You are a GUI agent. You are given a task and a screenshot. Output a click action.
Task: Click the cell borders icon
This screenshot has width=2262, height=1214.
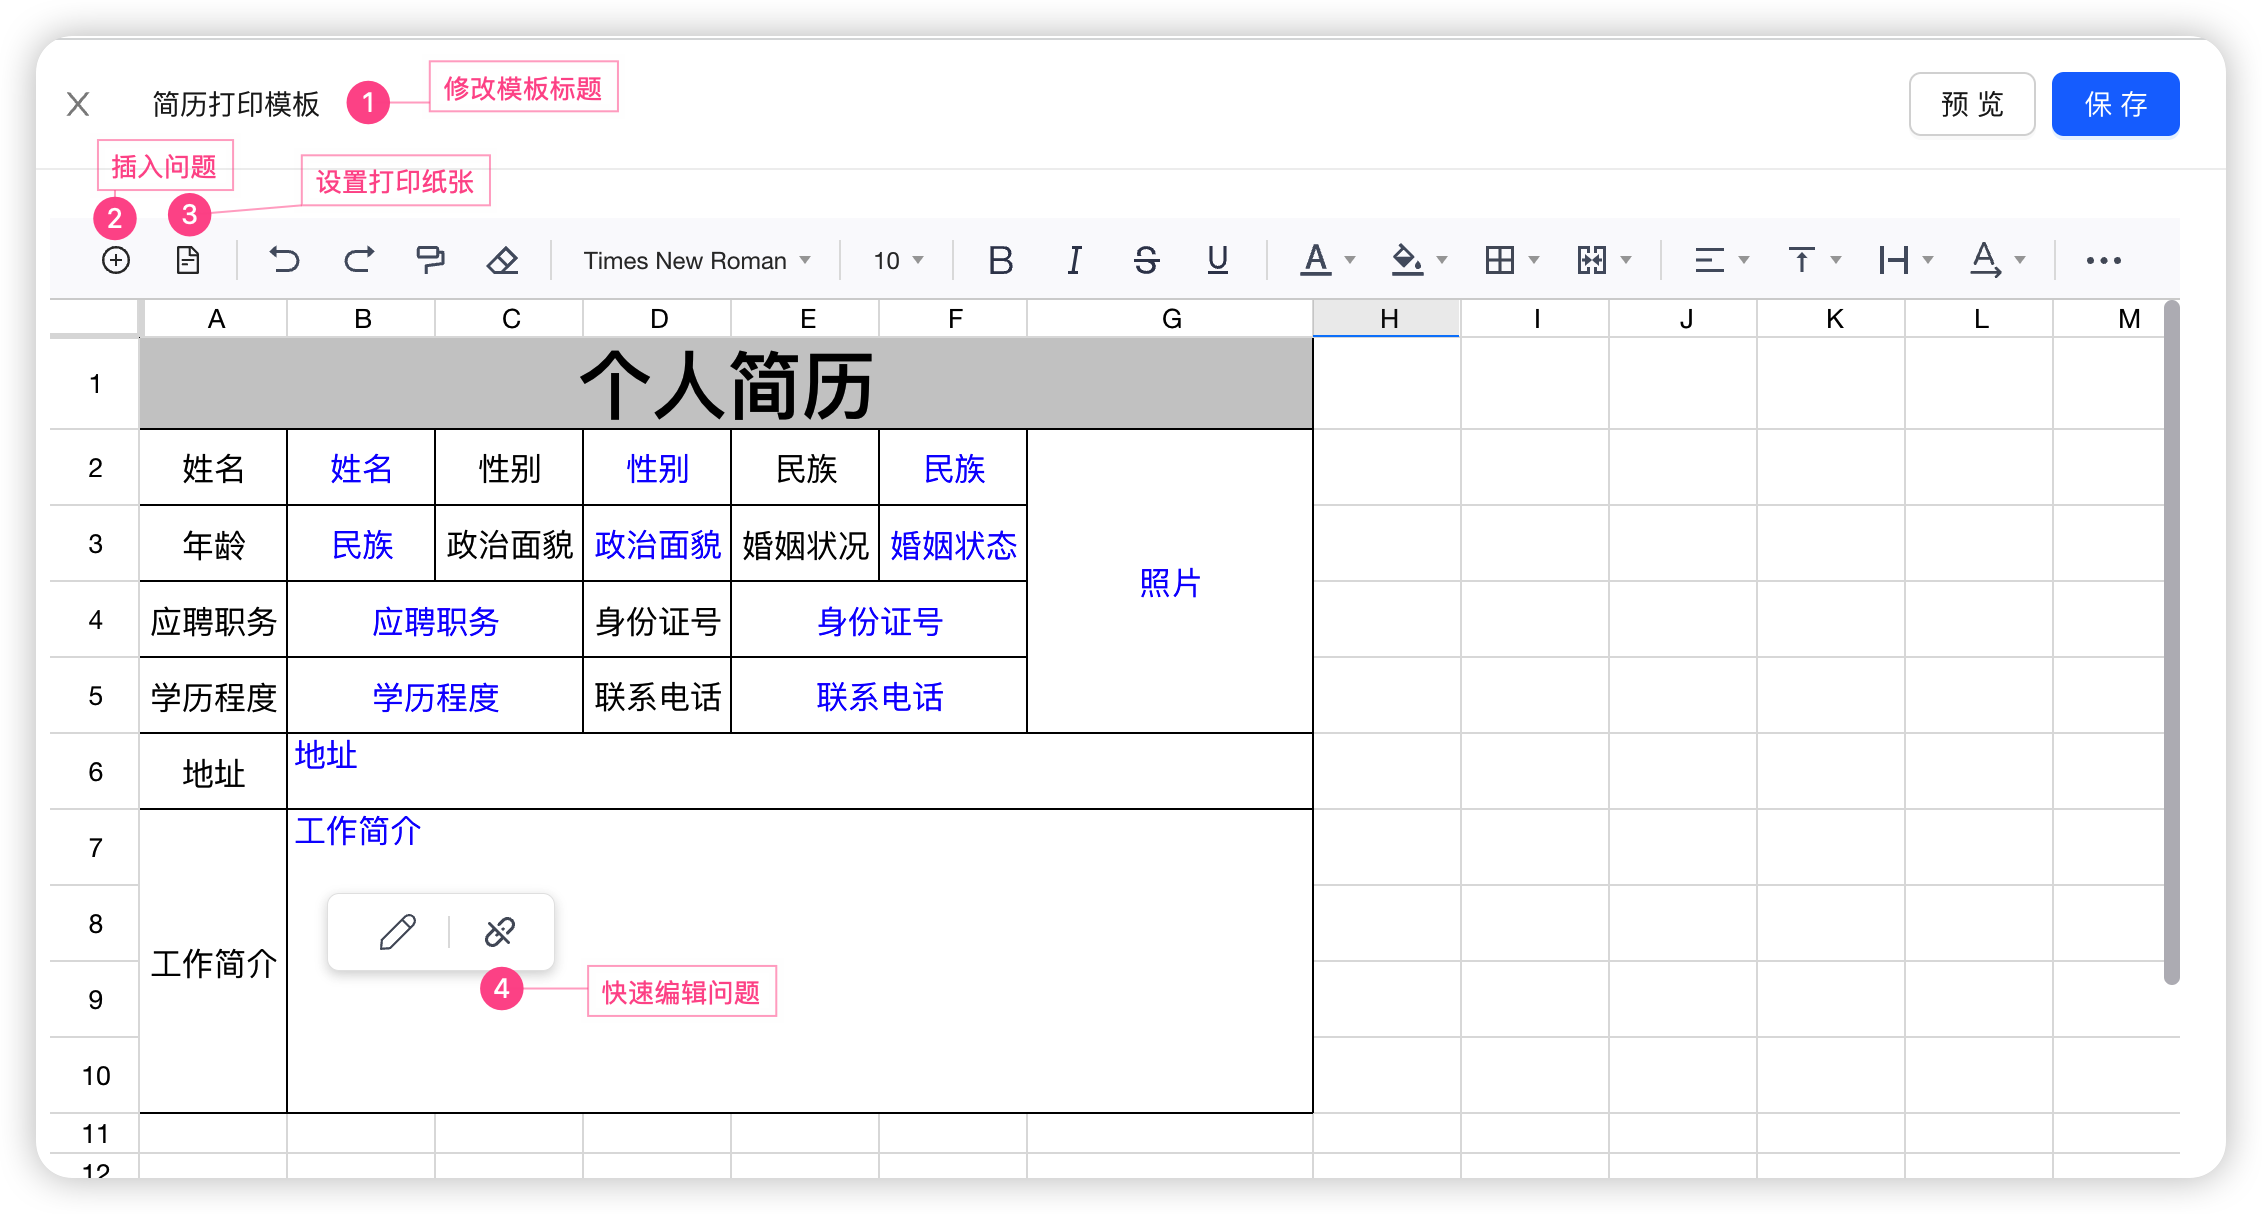pyautogui.click(x=1499, y=260)
